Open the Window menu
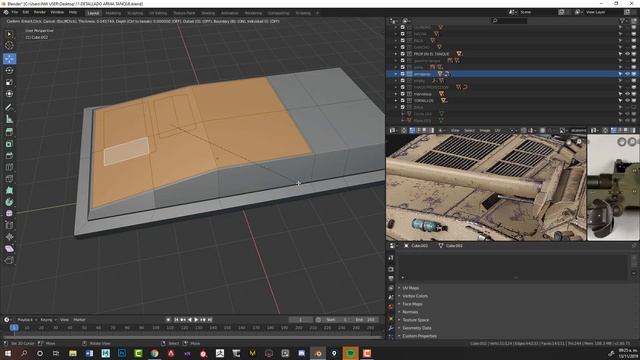The height and width of the screenshot is (360, 640). point(57,12)
